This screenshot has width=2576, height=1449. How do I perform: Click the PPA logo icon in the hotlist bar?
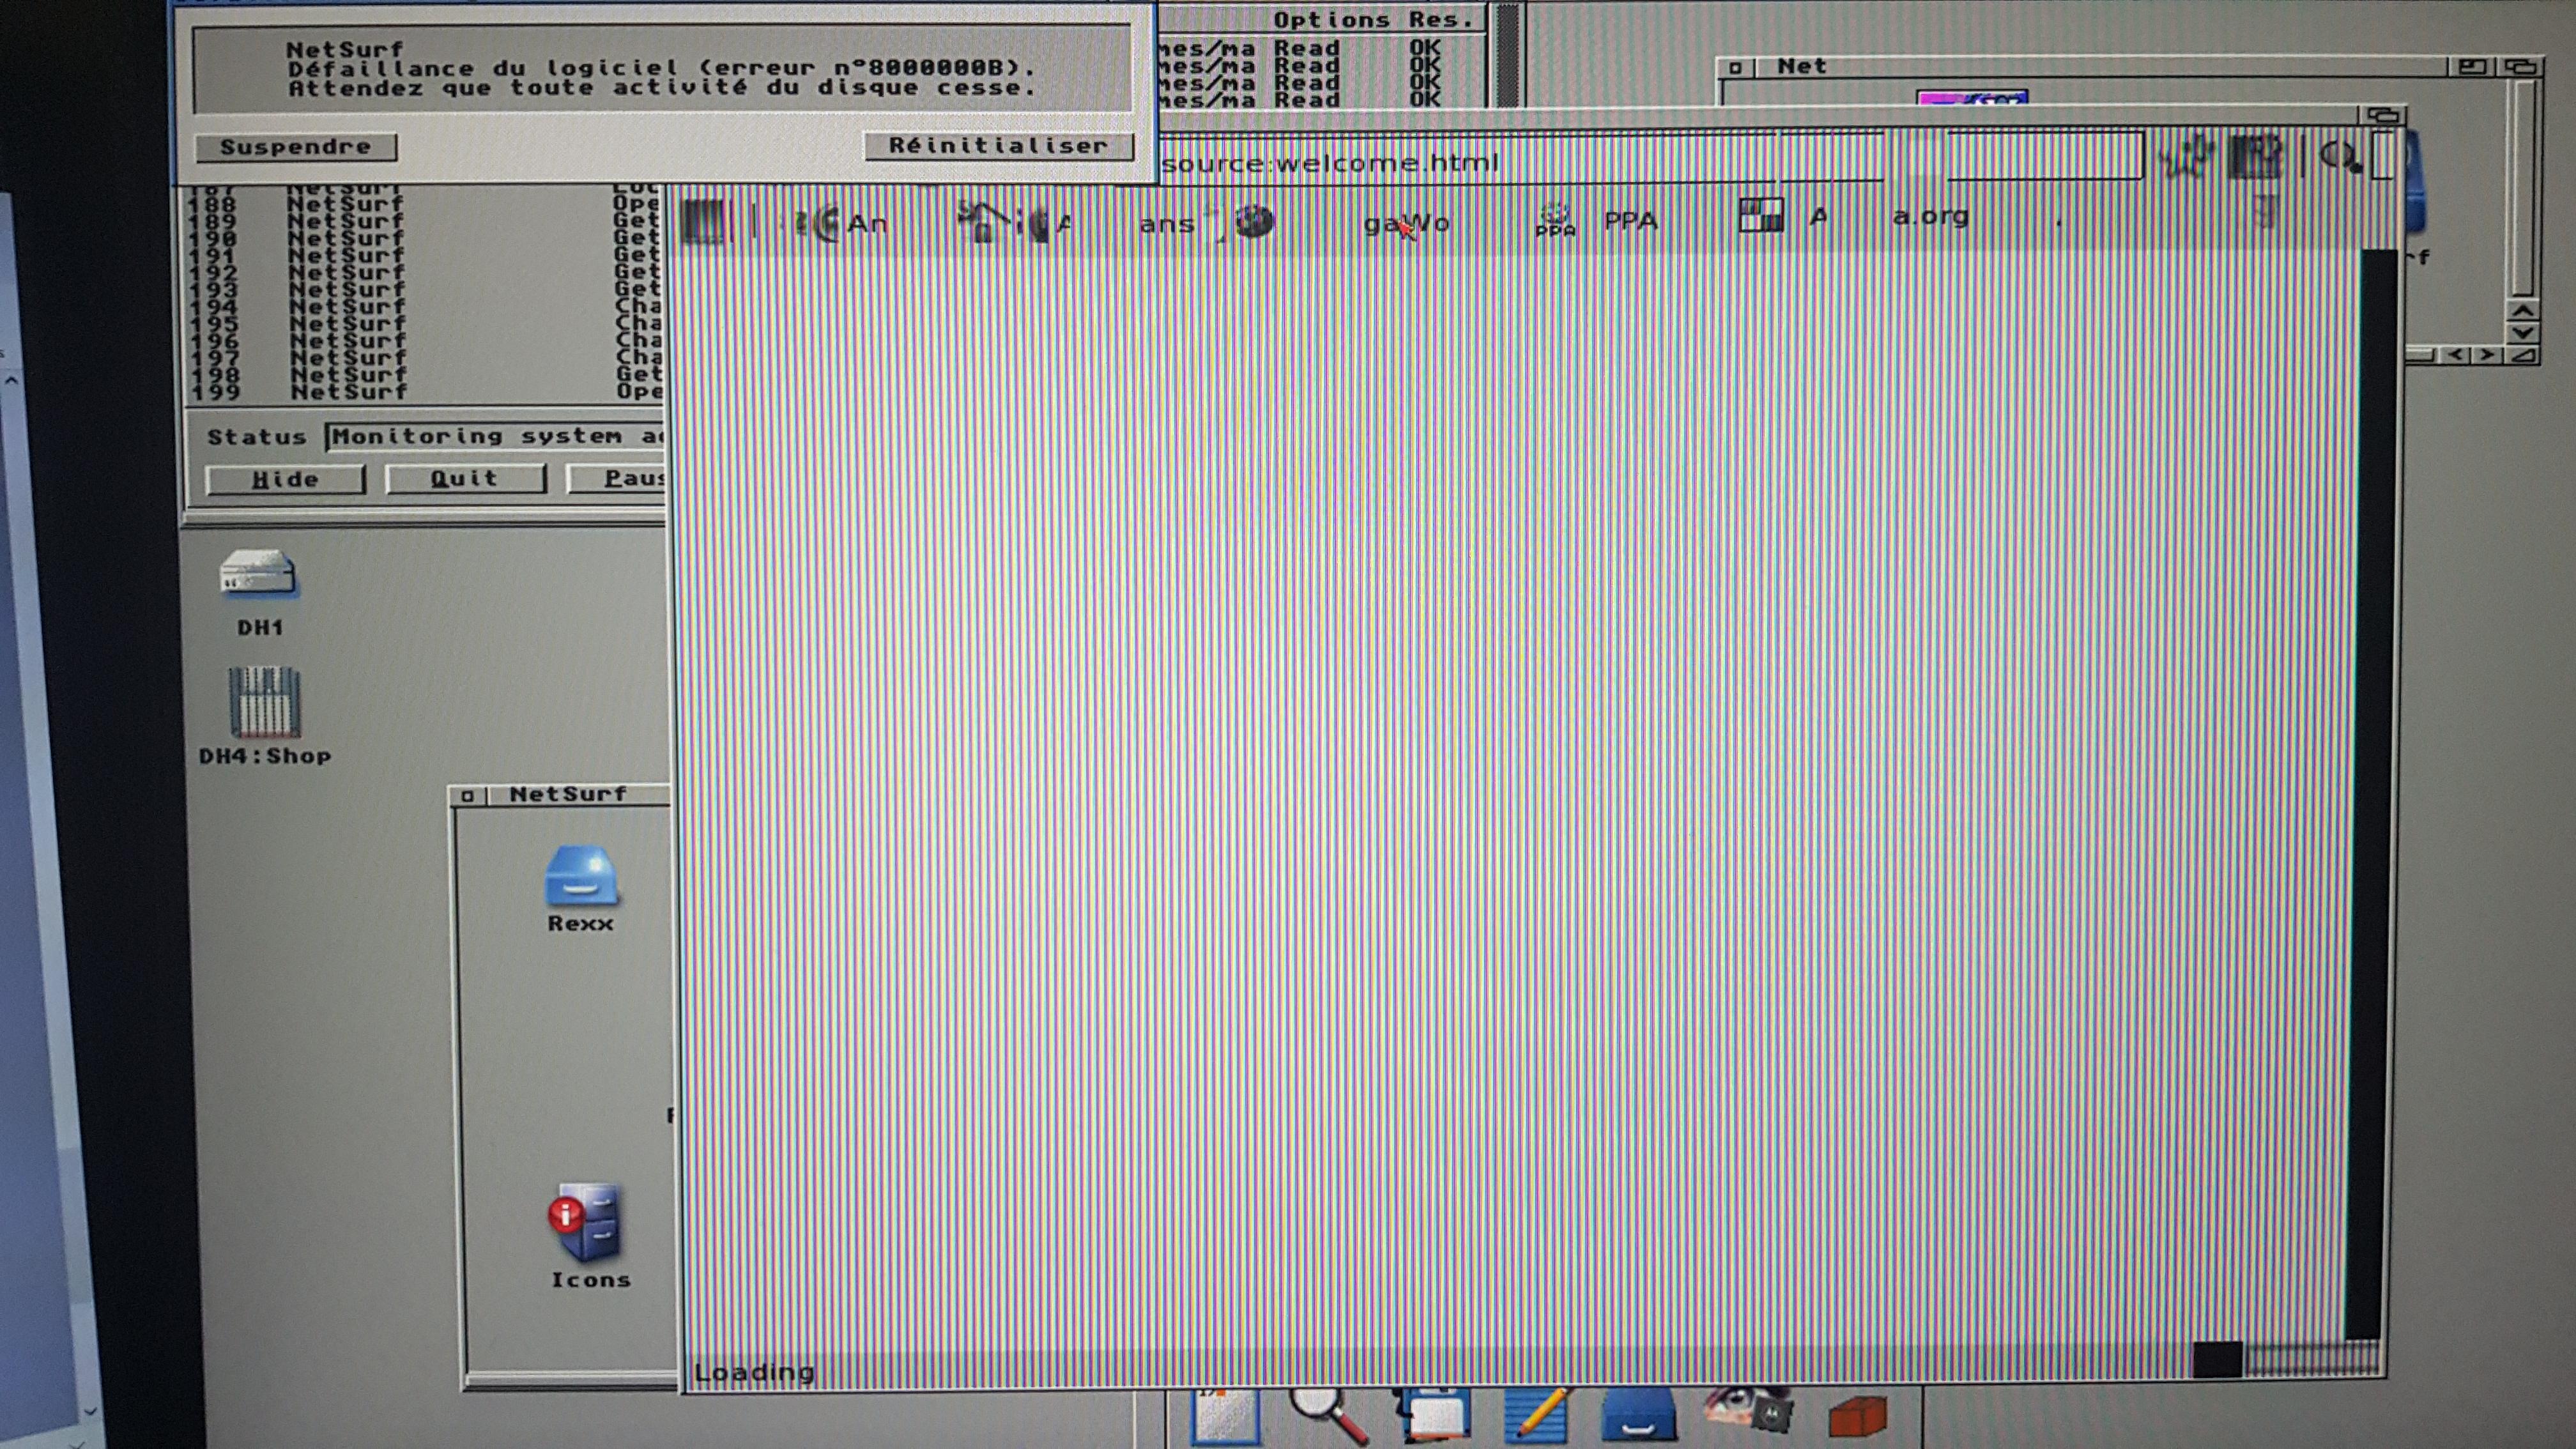1555,220
